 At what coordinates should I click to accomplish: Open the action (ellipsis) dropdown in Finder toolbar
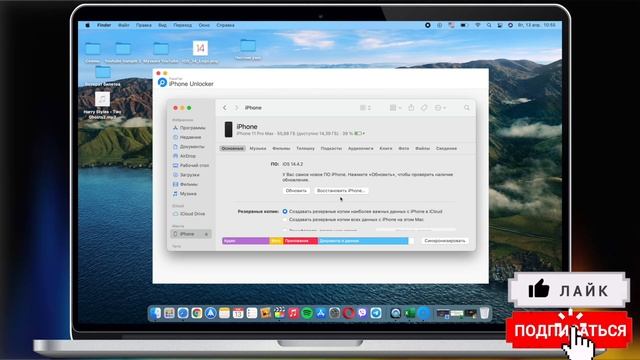(x=440, y=108)
